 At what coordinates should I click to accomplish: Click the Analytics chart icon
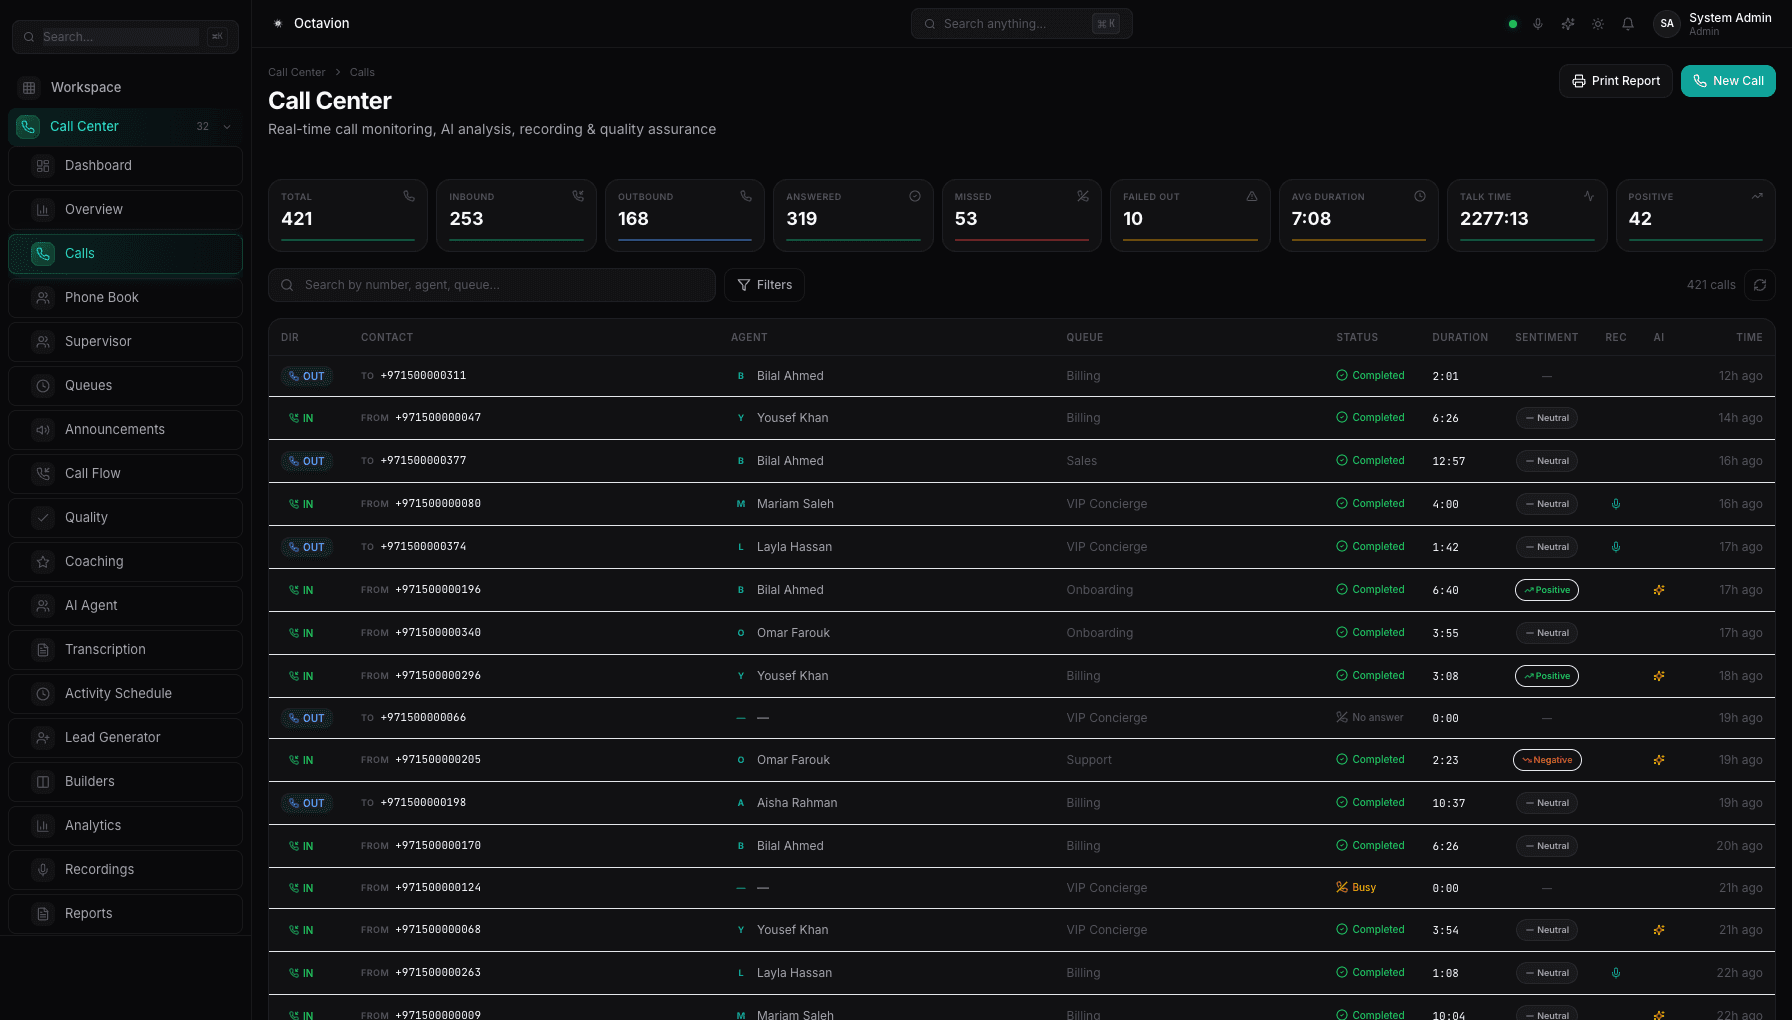(43, 826)
